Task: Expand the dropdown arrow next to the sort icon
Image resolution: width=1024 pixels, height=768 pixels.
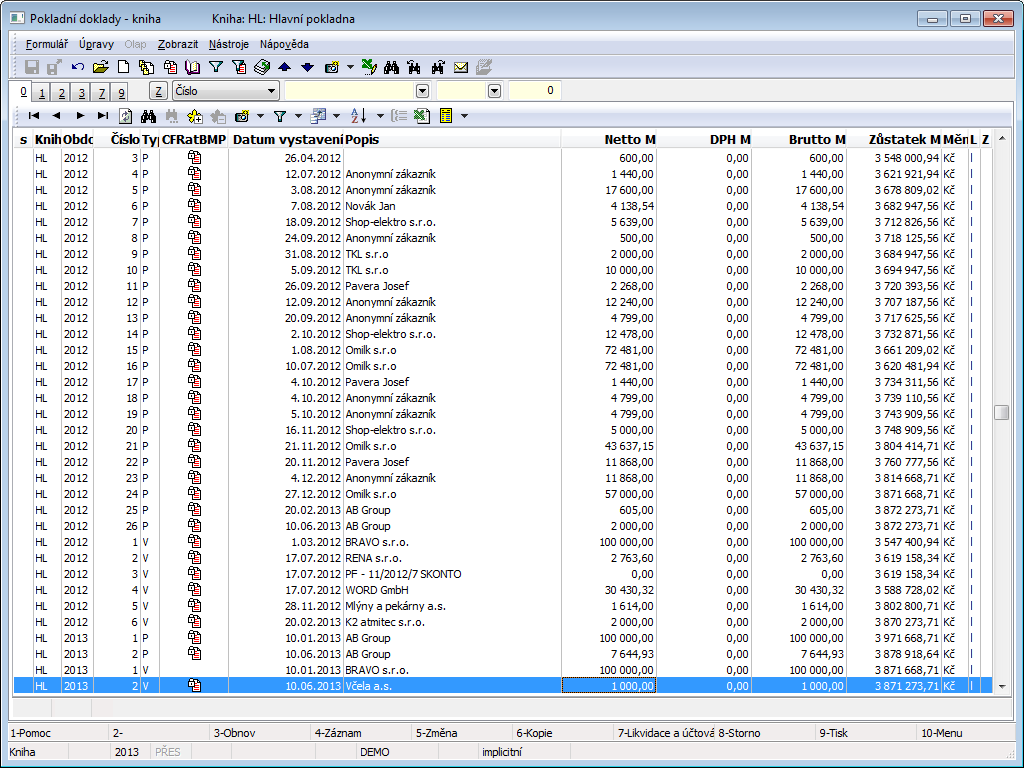Action: click(x=379, y=116)
